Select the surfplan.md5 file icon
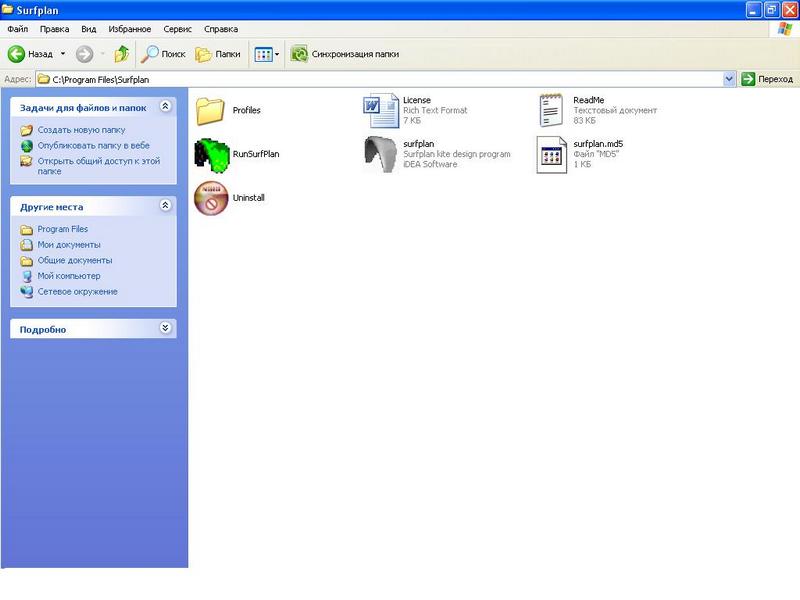This screenshot has width=800, height=600. (553, 154)
